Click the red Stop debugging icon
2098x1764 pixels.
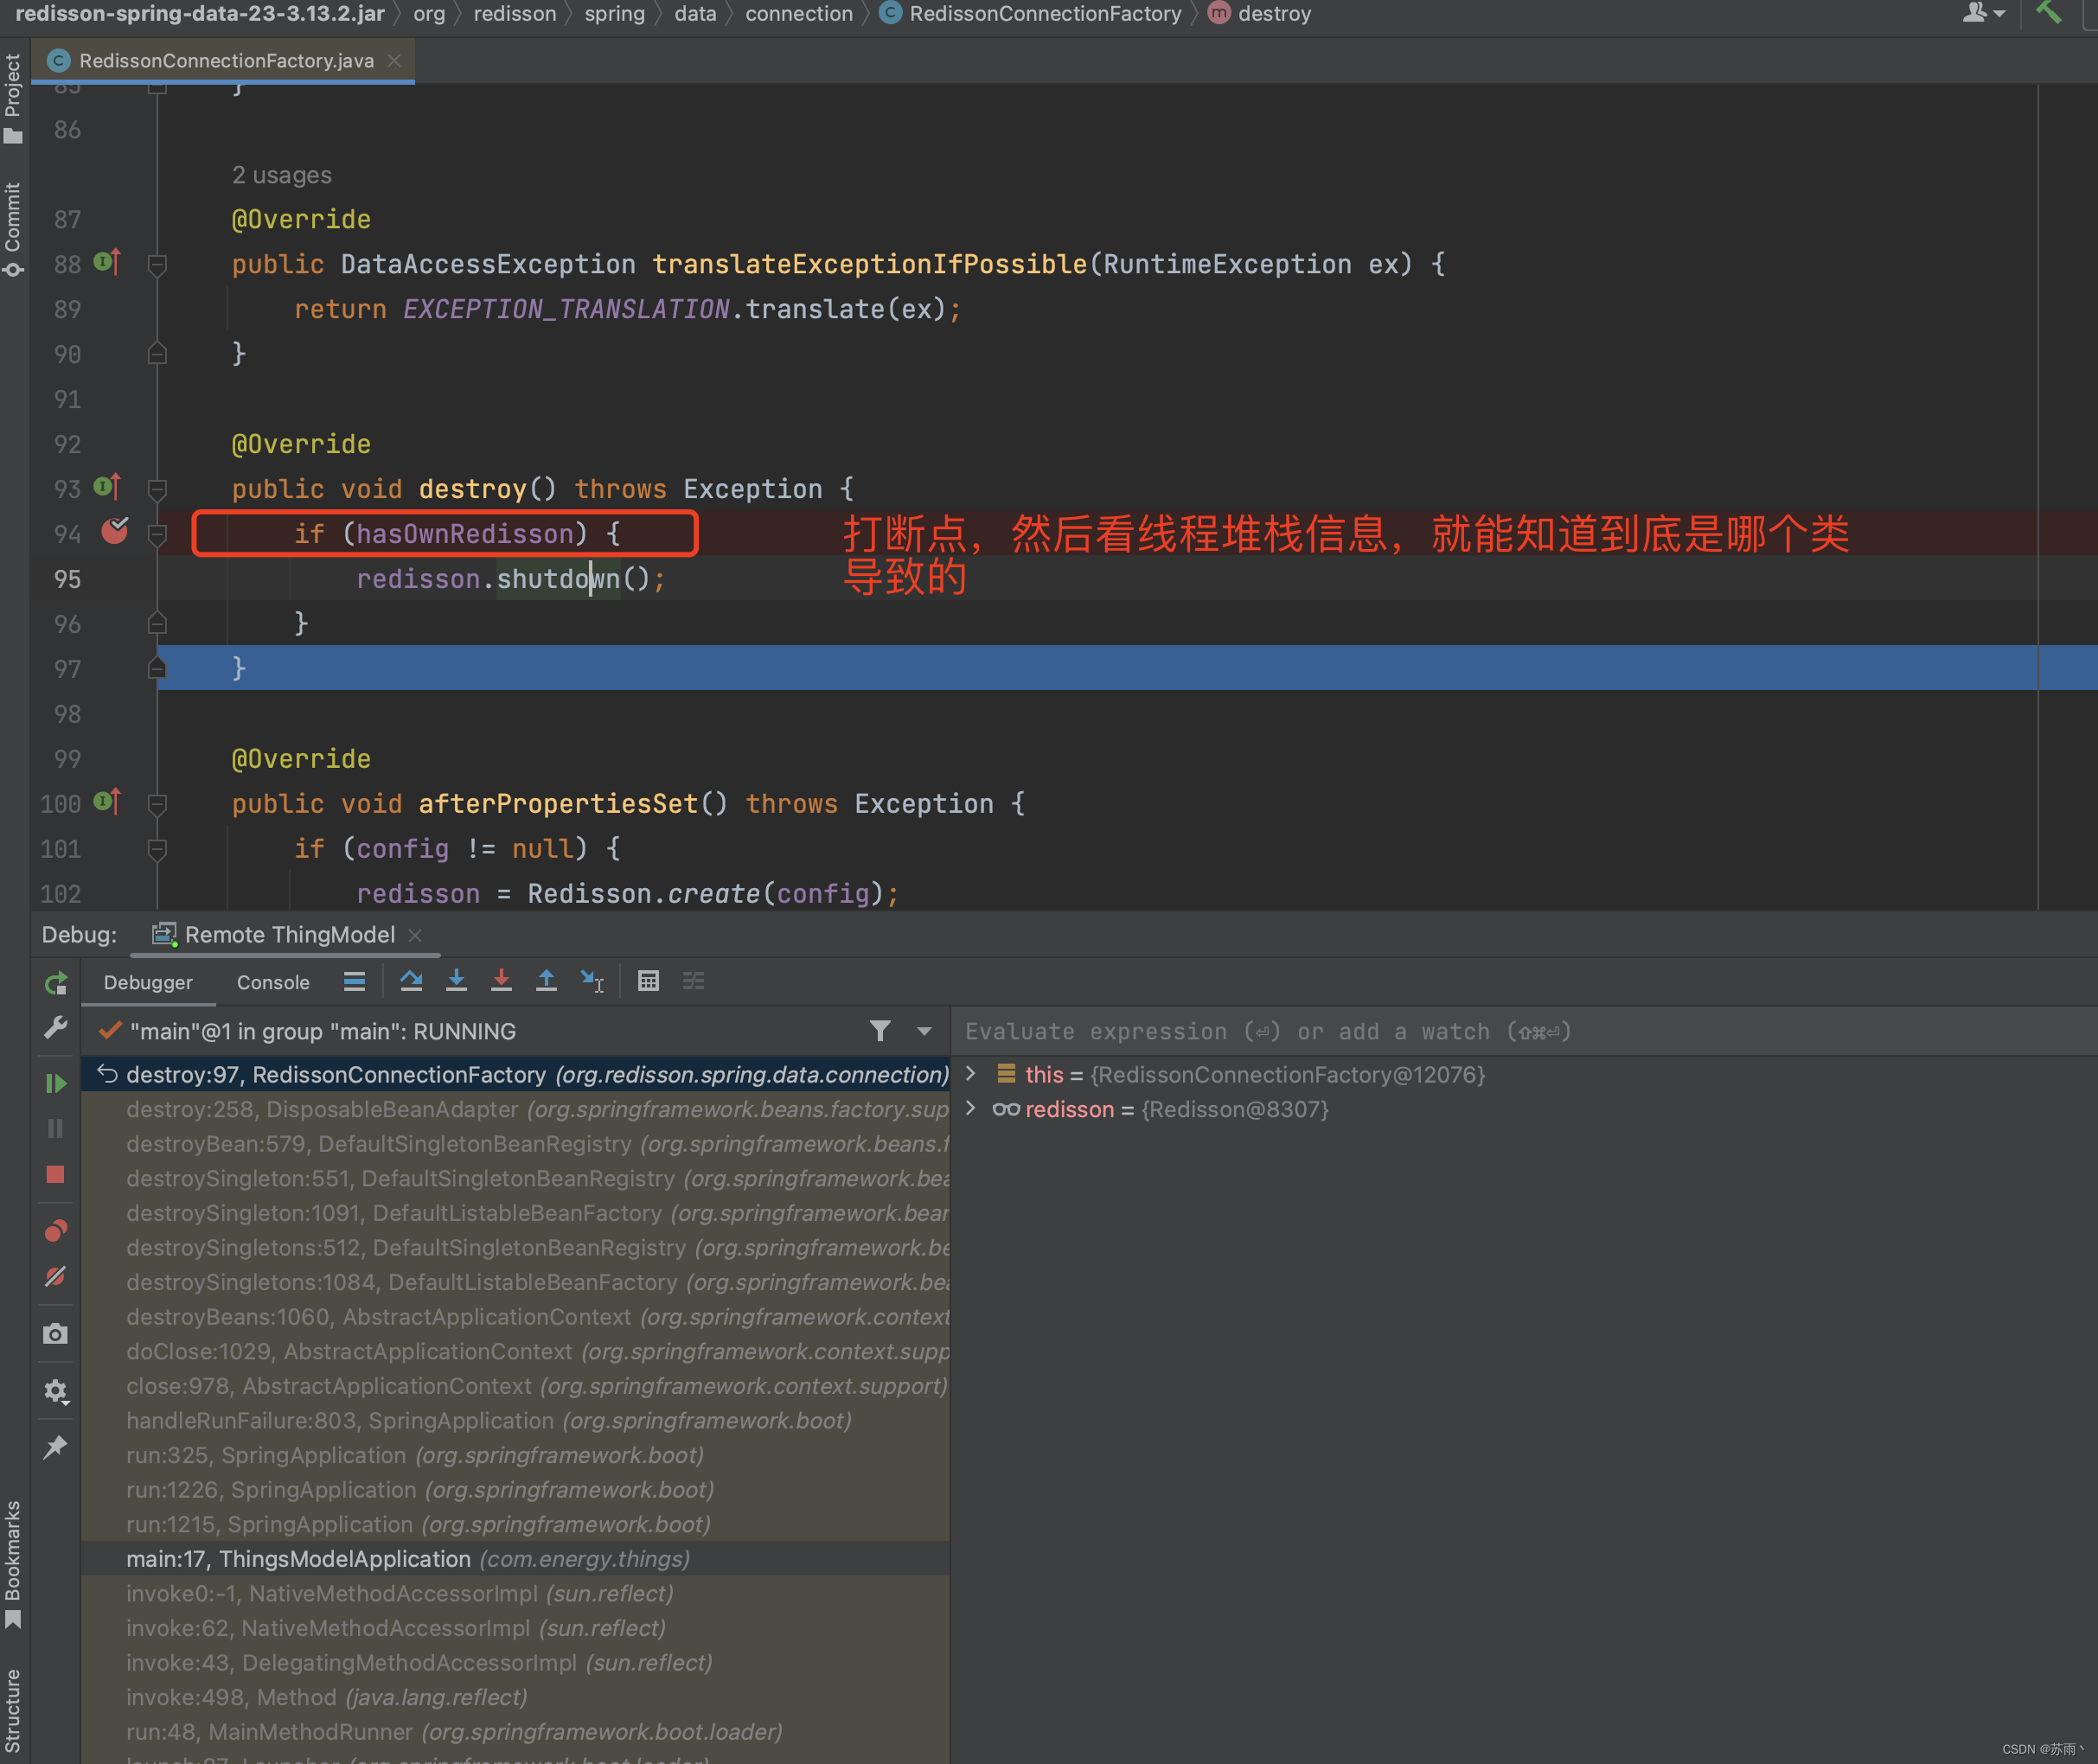click(x=56, y=1174)
